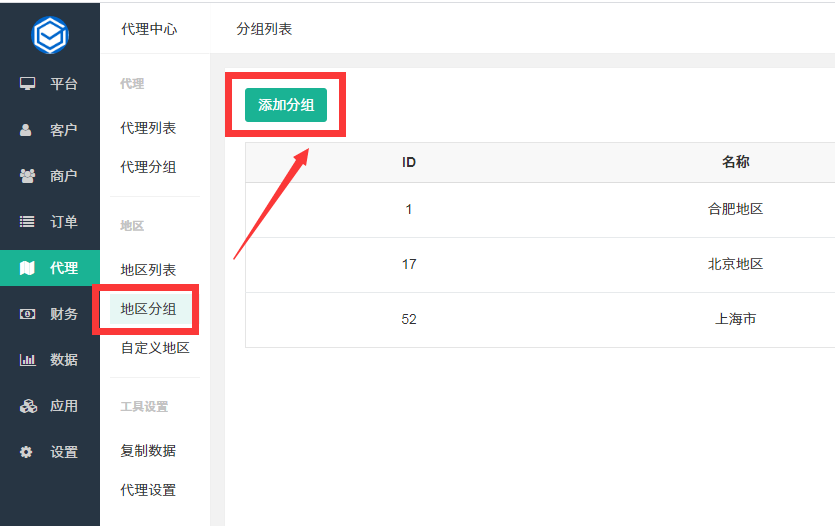
Task: Click the cubes icon beside 应用
Action: coord(28,406)
